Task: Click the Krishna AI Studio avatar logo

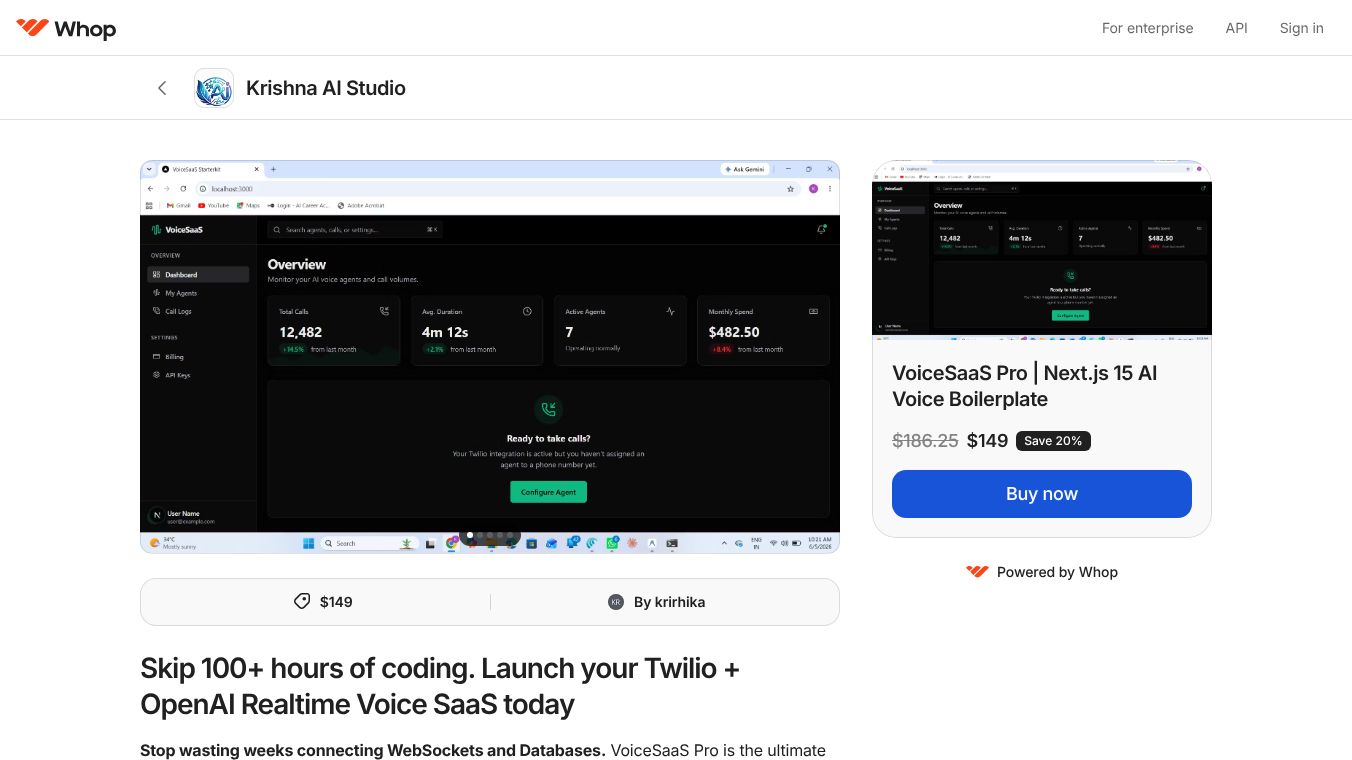Action: click(214, 88)
